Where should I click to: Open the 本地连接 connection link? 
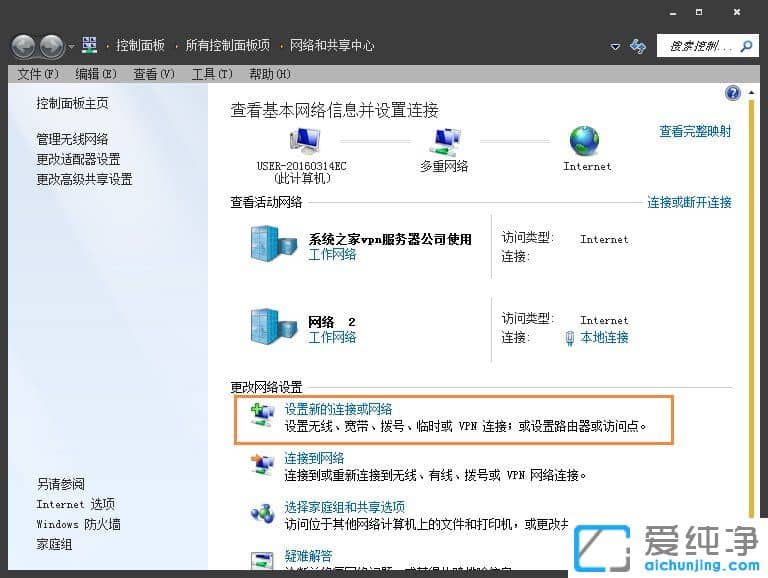tap(604, 337)
